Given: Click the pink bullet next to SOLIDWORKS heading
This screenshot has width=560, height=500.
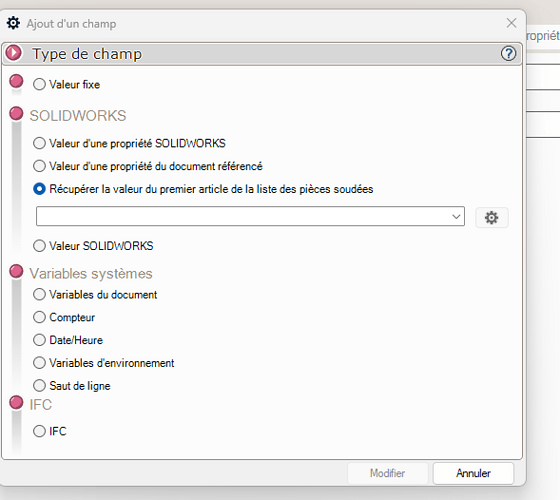Looking at the screenshot, I should (16, 114).
